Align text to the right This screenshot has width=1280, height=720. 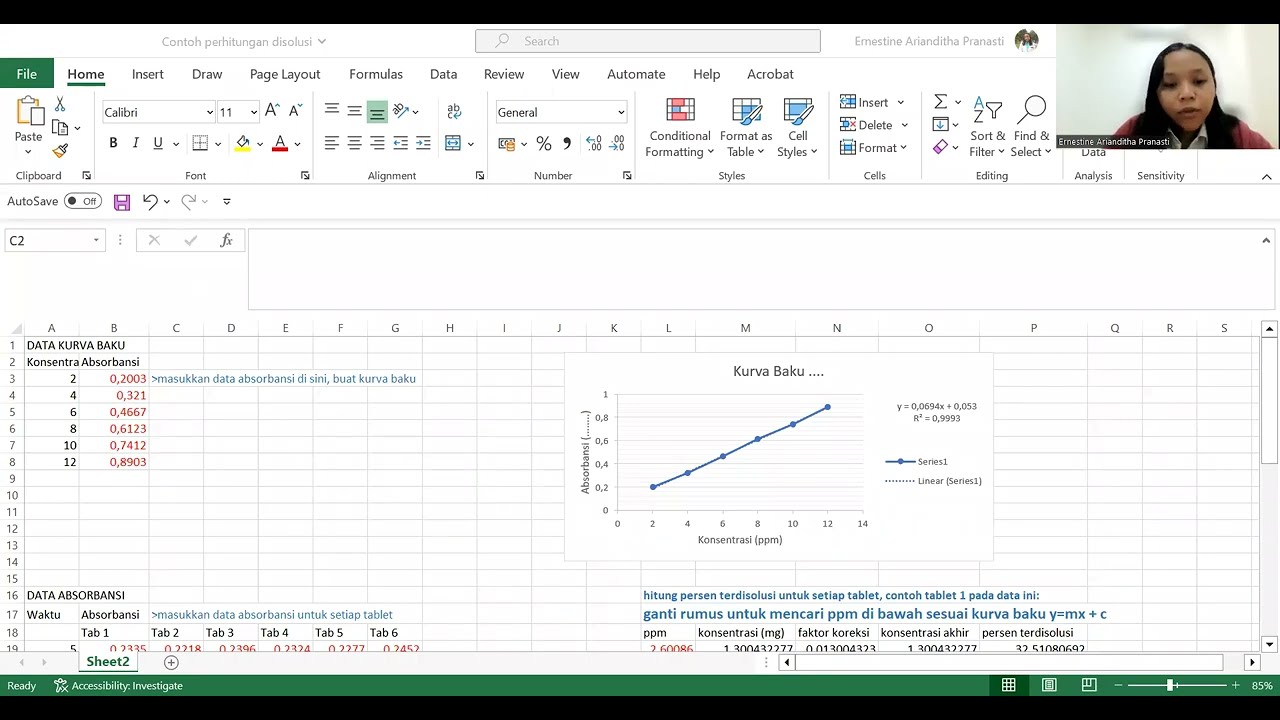pyautogui.click(x=377, y=143)
